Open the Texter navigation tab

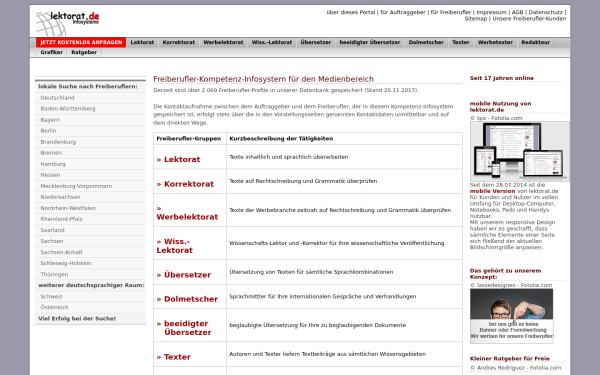[x=461, y=42]
